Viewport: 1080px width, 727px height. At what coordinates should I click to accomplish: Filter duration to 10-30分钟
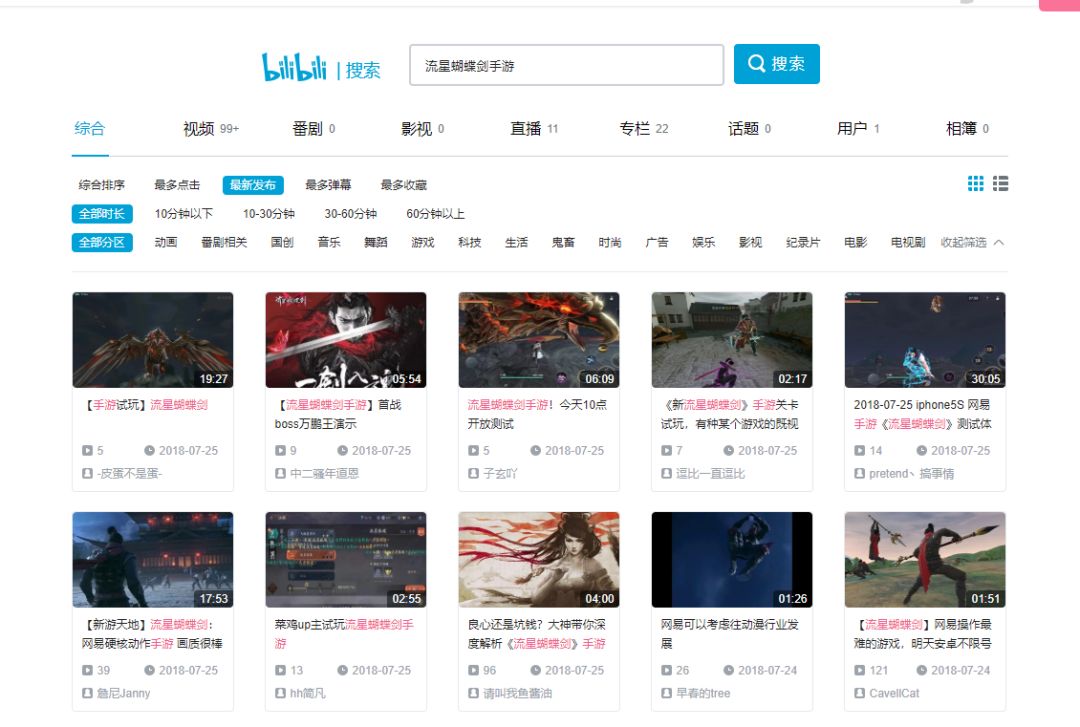pyautogui.click(x=269, y=214)
